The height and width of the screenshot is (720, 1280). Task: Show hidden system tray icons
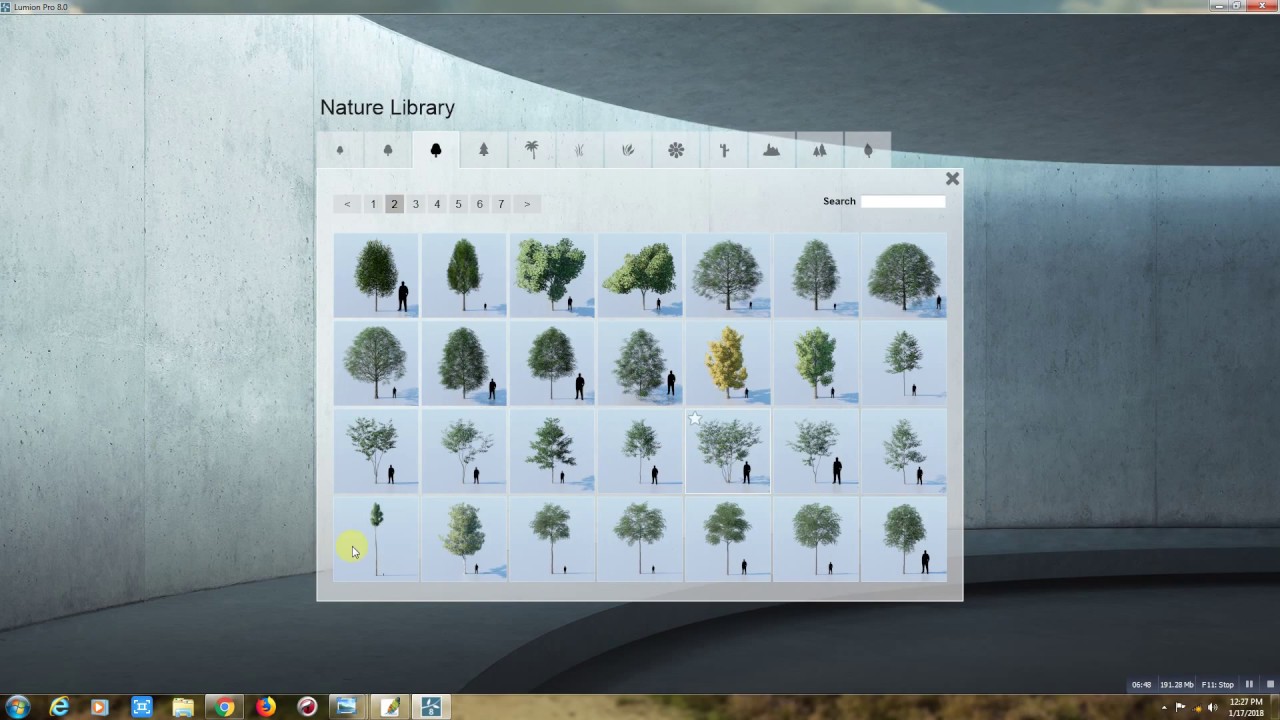pyautogui.click(x=1163, y=707)
